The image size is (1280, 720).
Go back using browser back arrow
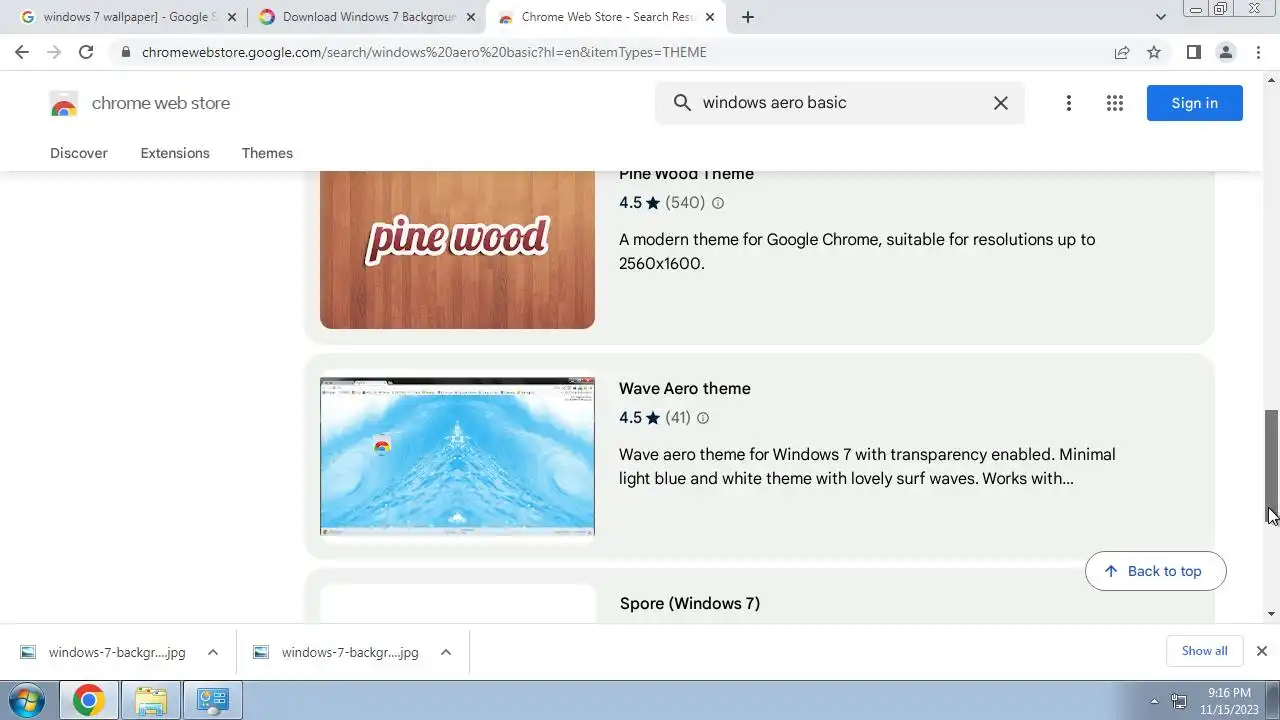pos(22,52)
